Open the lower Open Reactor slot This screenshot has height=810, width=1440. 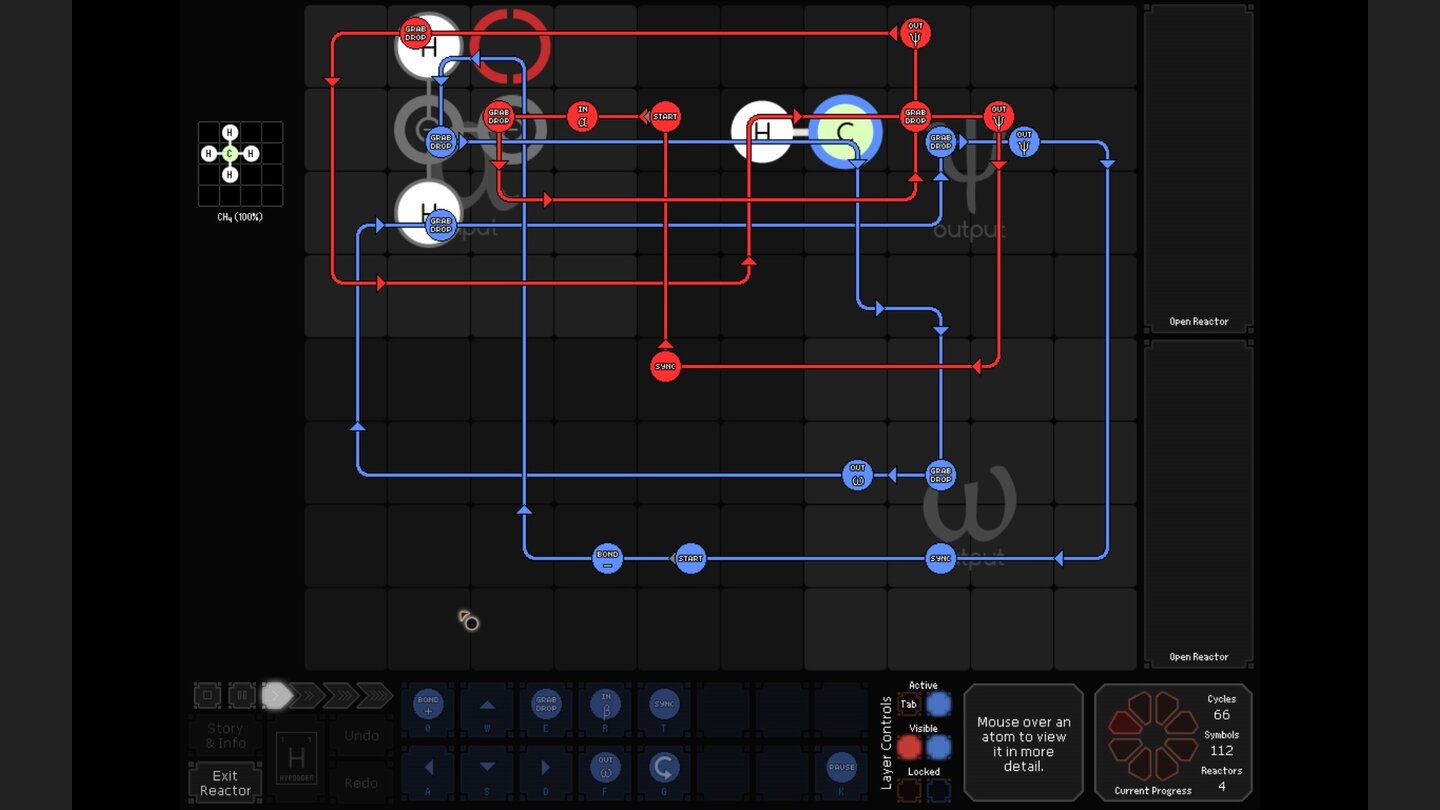click(x=1198, y=504)
